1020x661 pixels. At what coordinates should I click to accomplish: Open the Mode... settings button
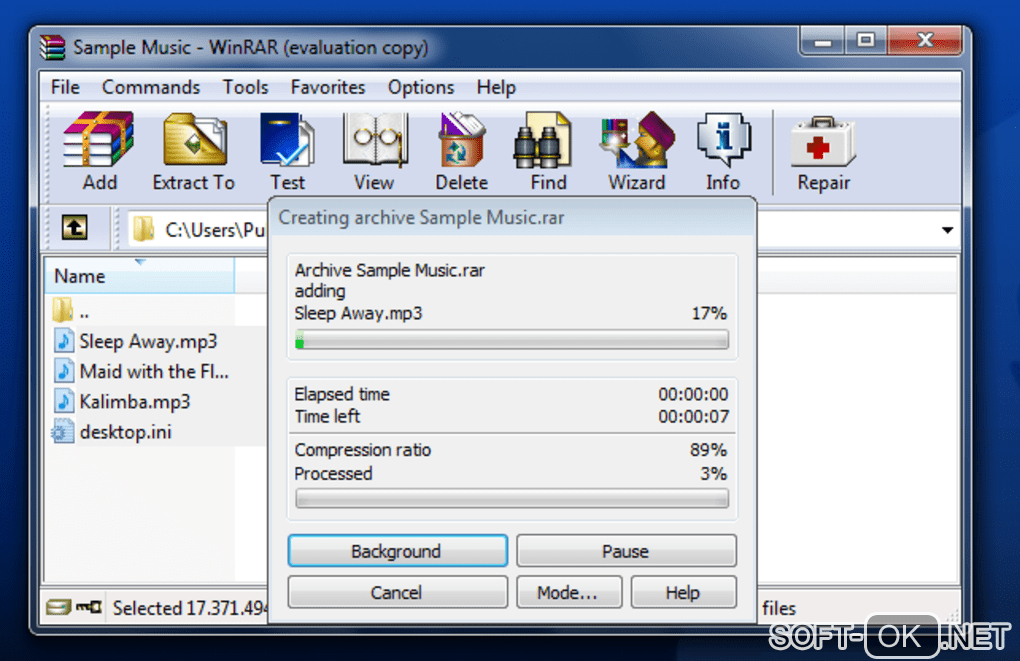tap(569, 592)
